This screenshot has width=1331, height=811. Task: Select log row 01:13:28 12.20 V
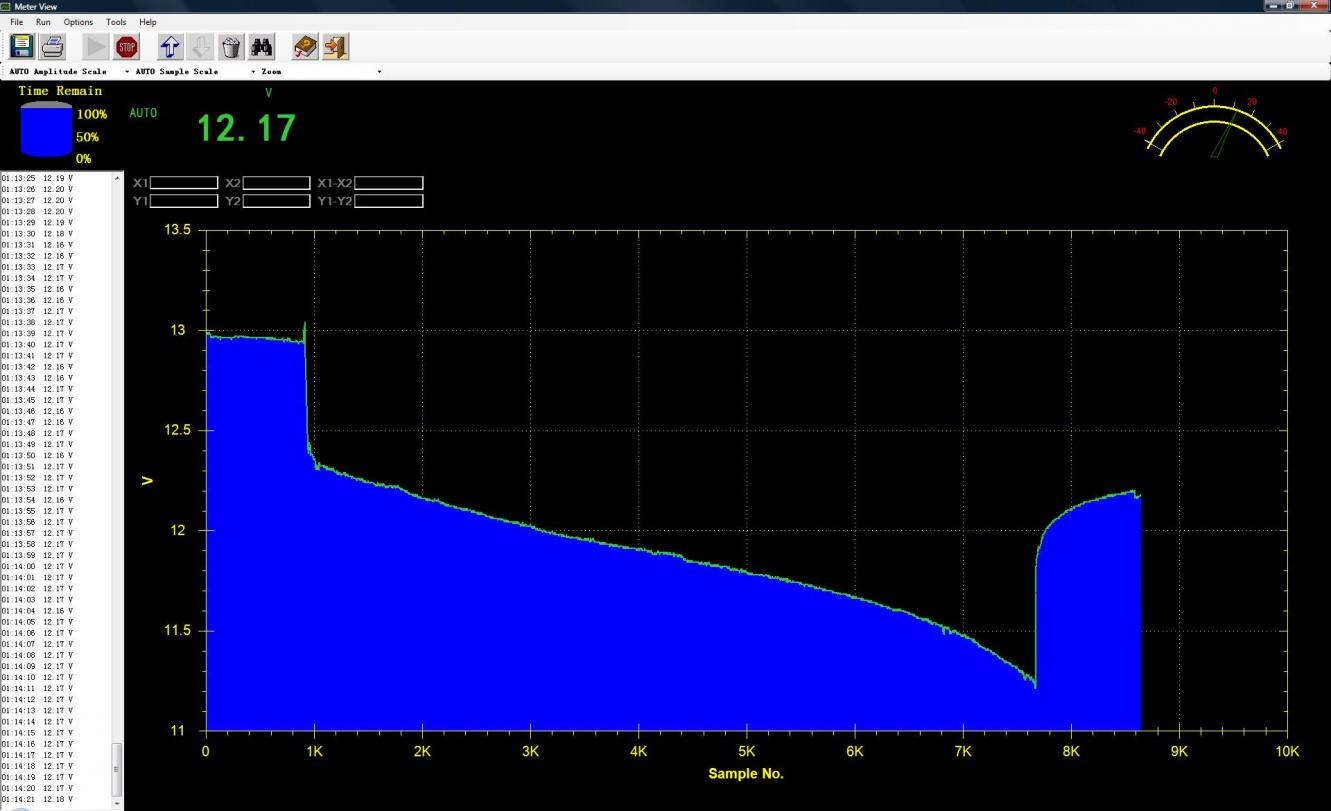(37, 211)
